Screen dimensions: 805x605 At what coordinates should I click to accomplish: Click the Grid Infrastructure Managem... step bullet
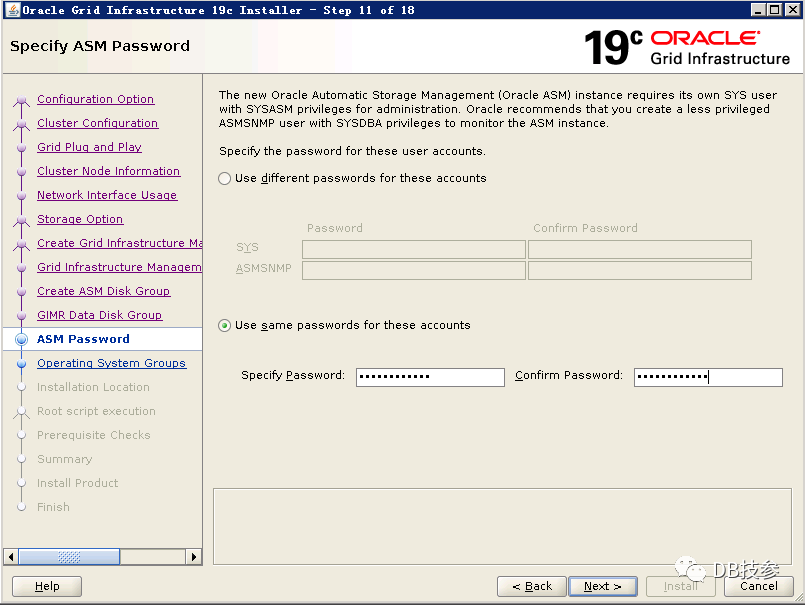coord(22,268)
